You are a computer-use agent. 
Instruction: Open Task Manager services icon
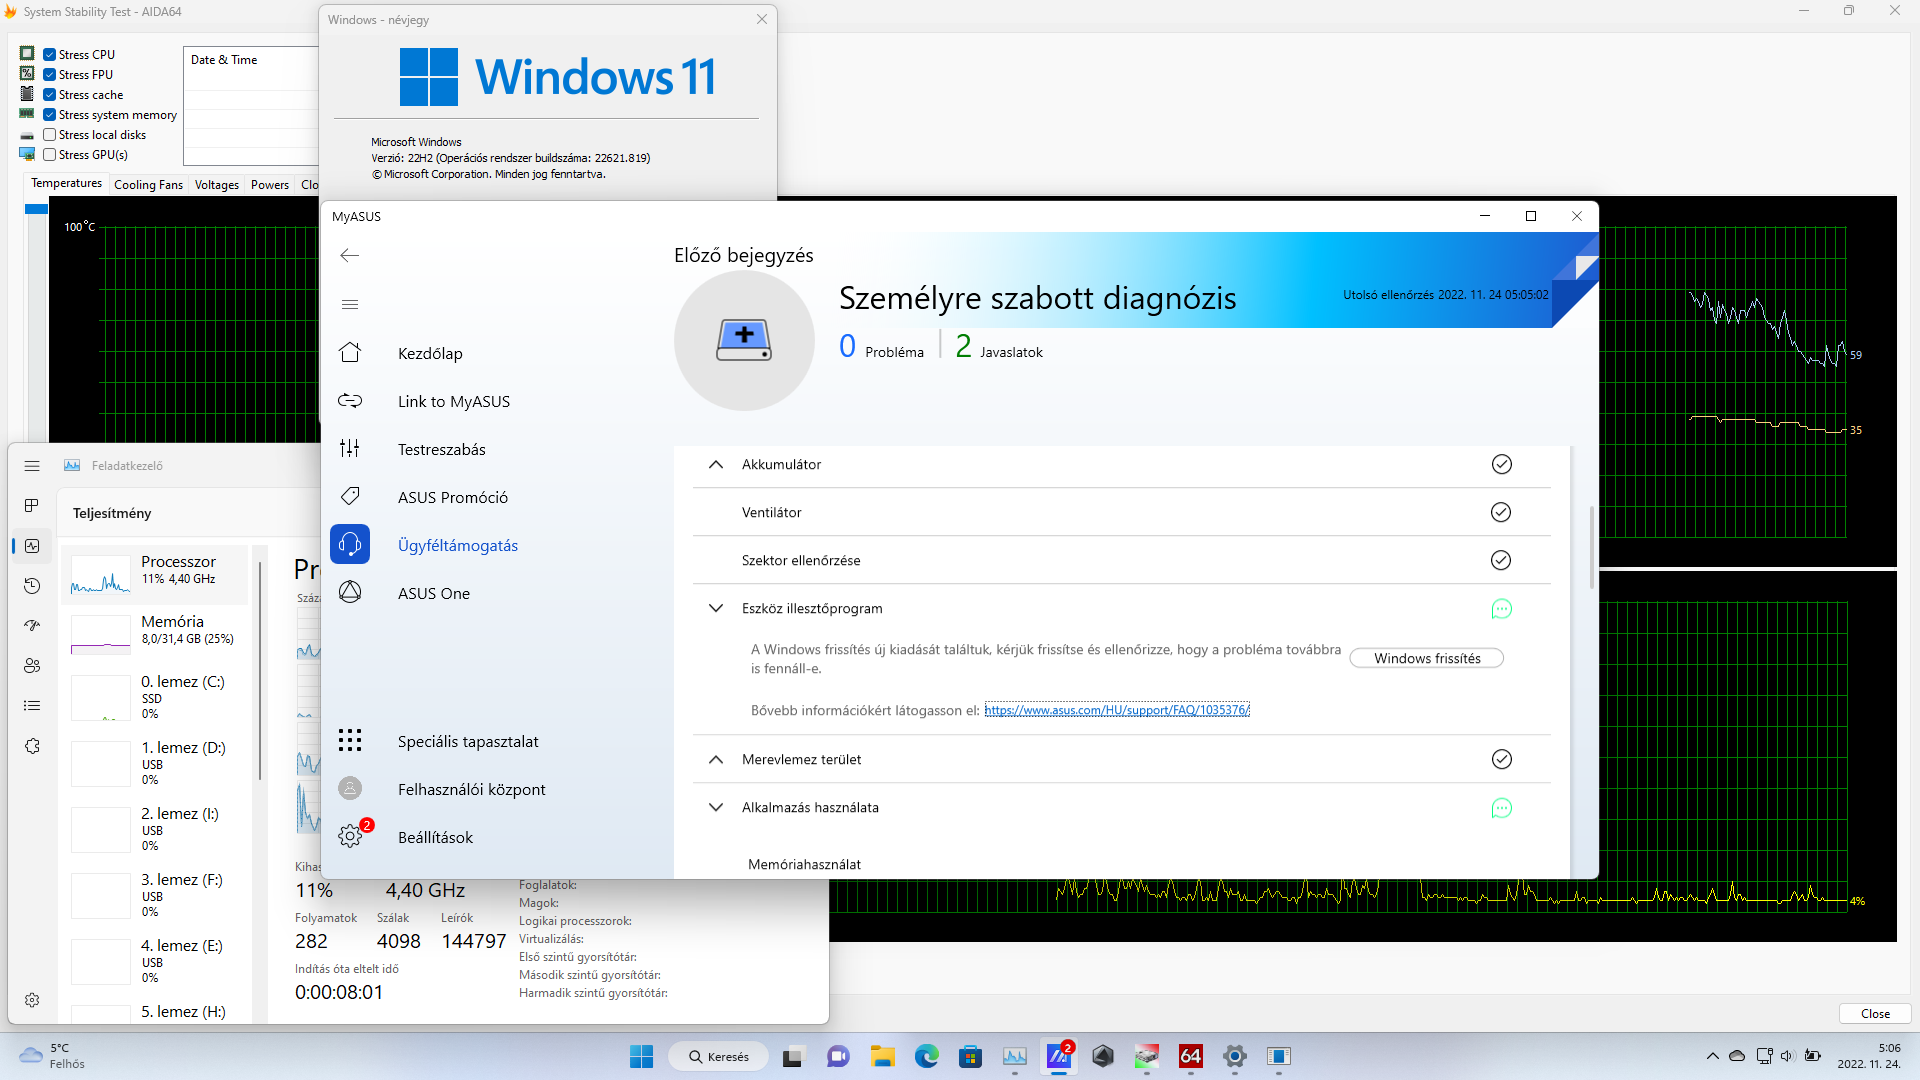point(32,746)
